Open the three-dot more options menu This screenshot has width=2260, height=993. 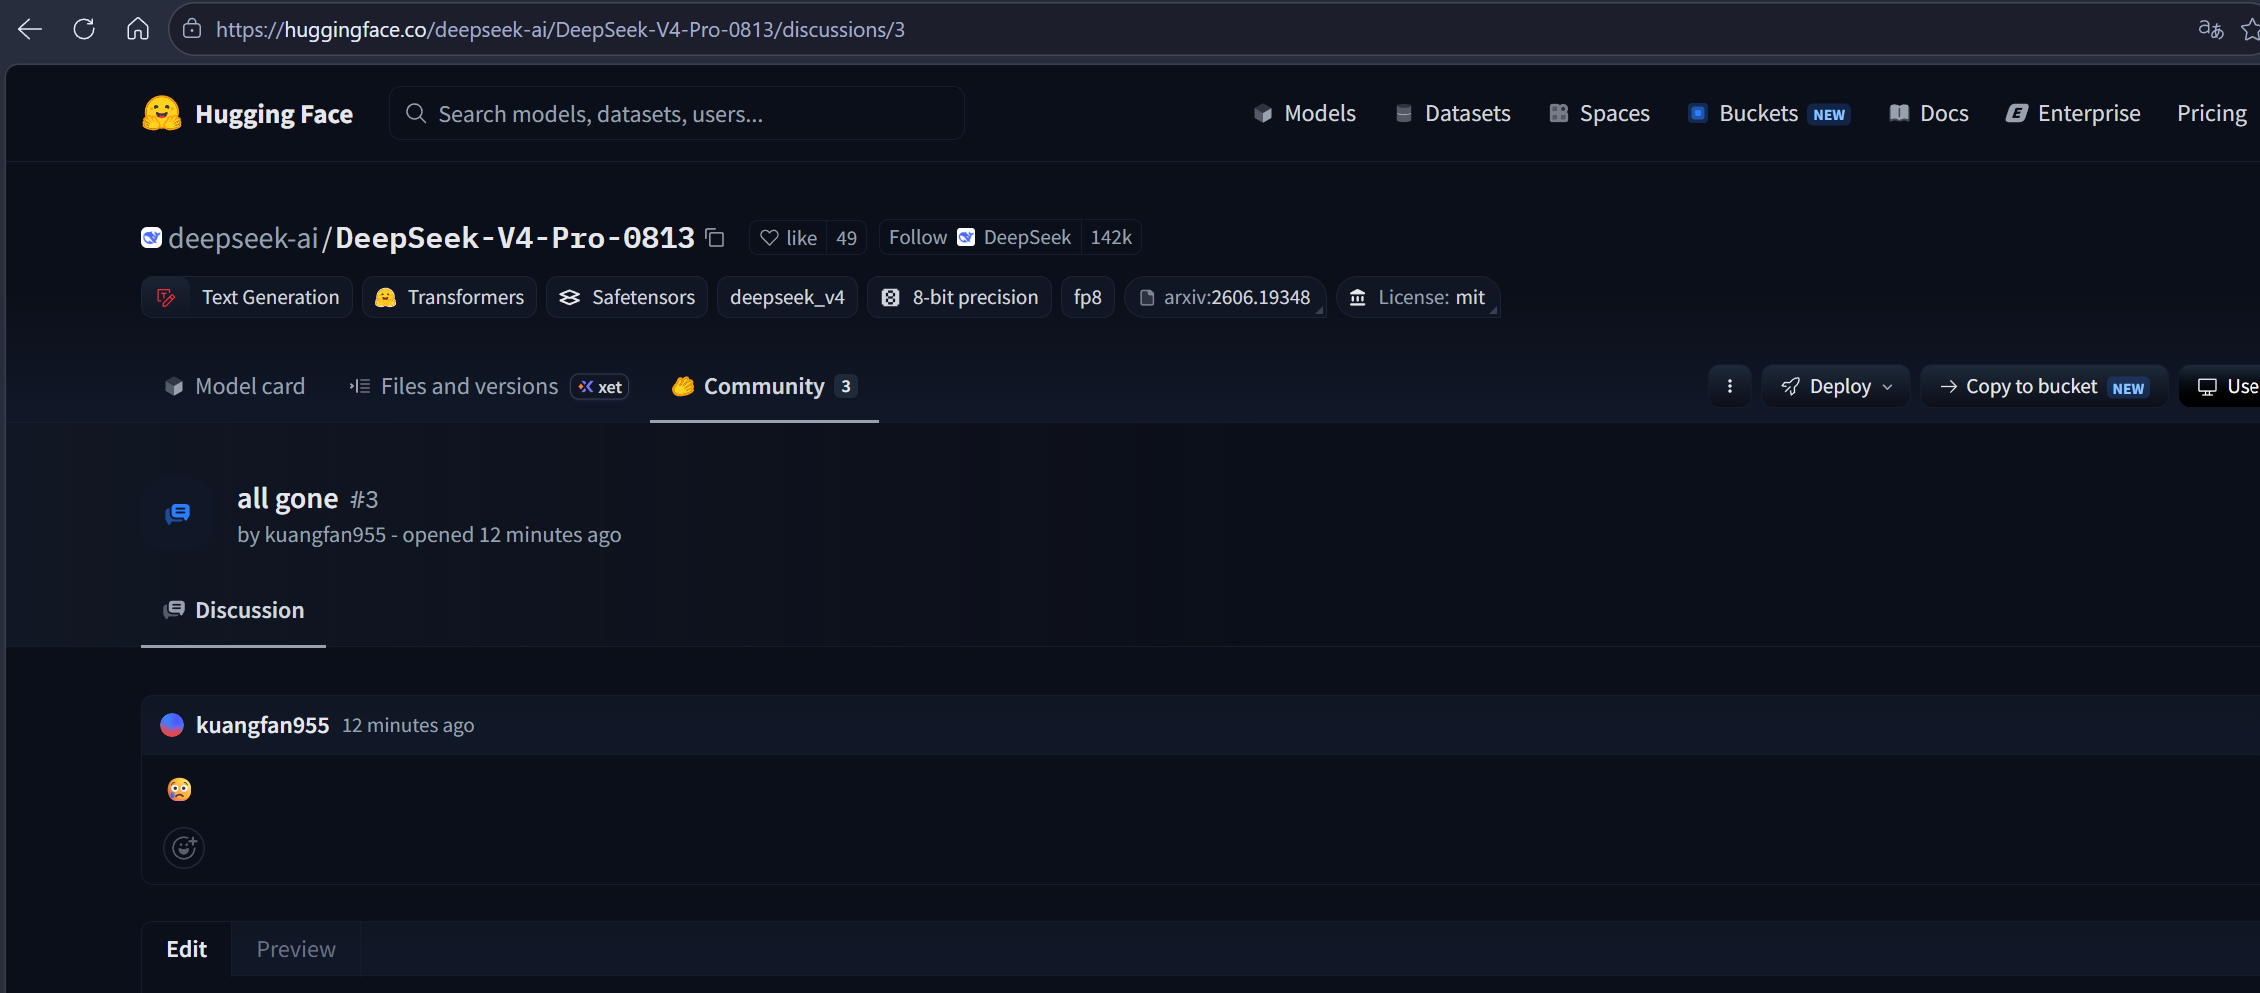click(1729, 386)
